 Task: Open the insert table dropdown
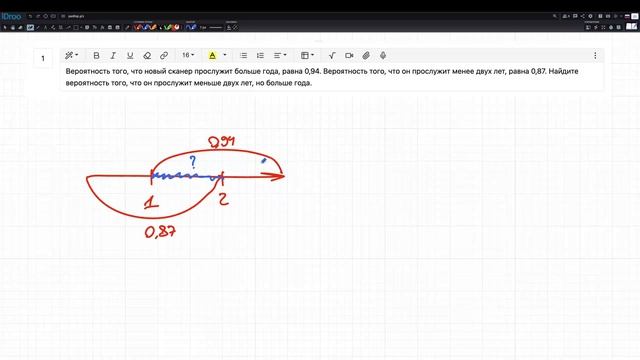click(307, 56)
